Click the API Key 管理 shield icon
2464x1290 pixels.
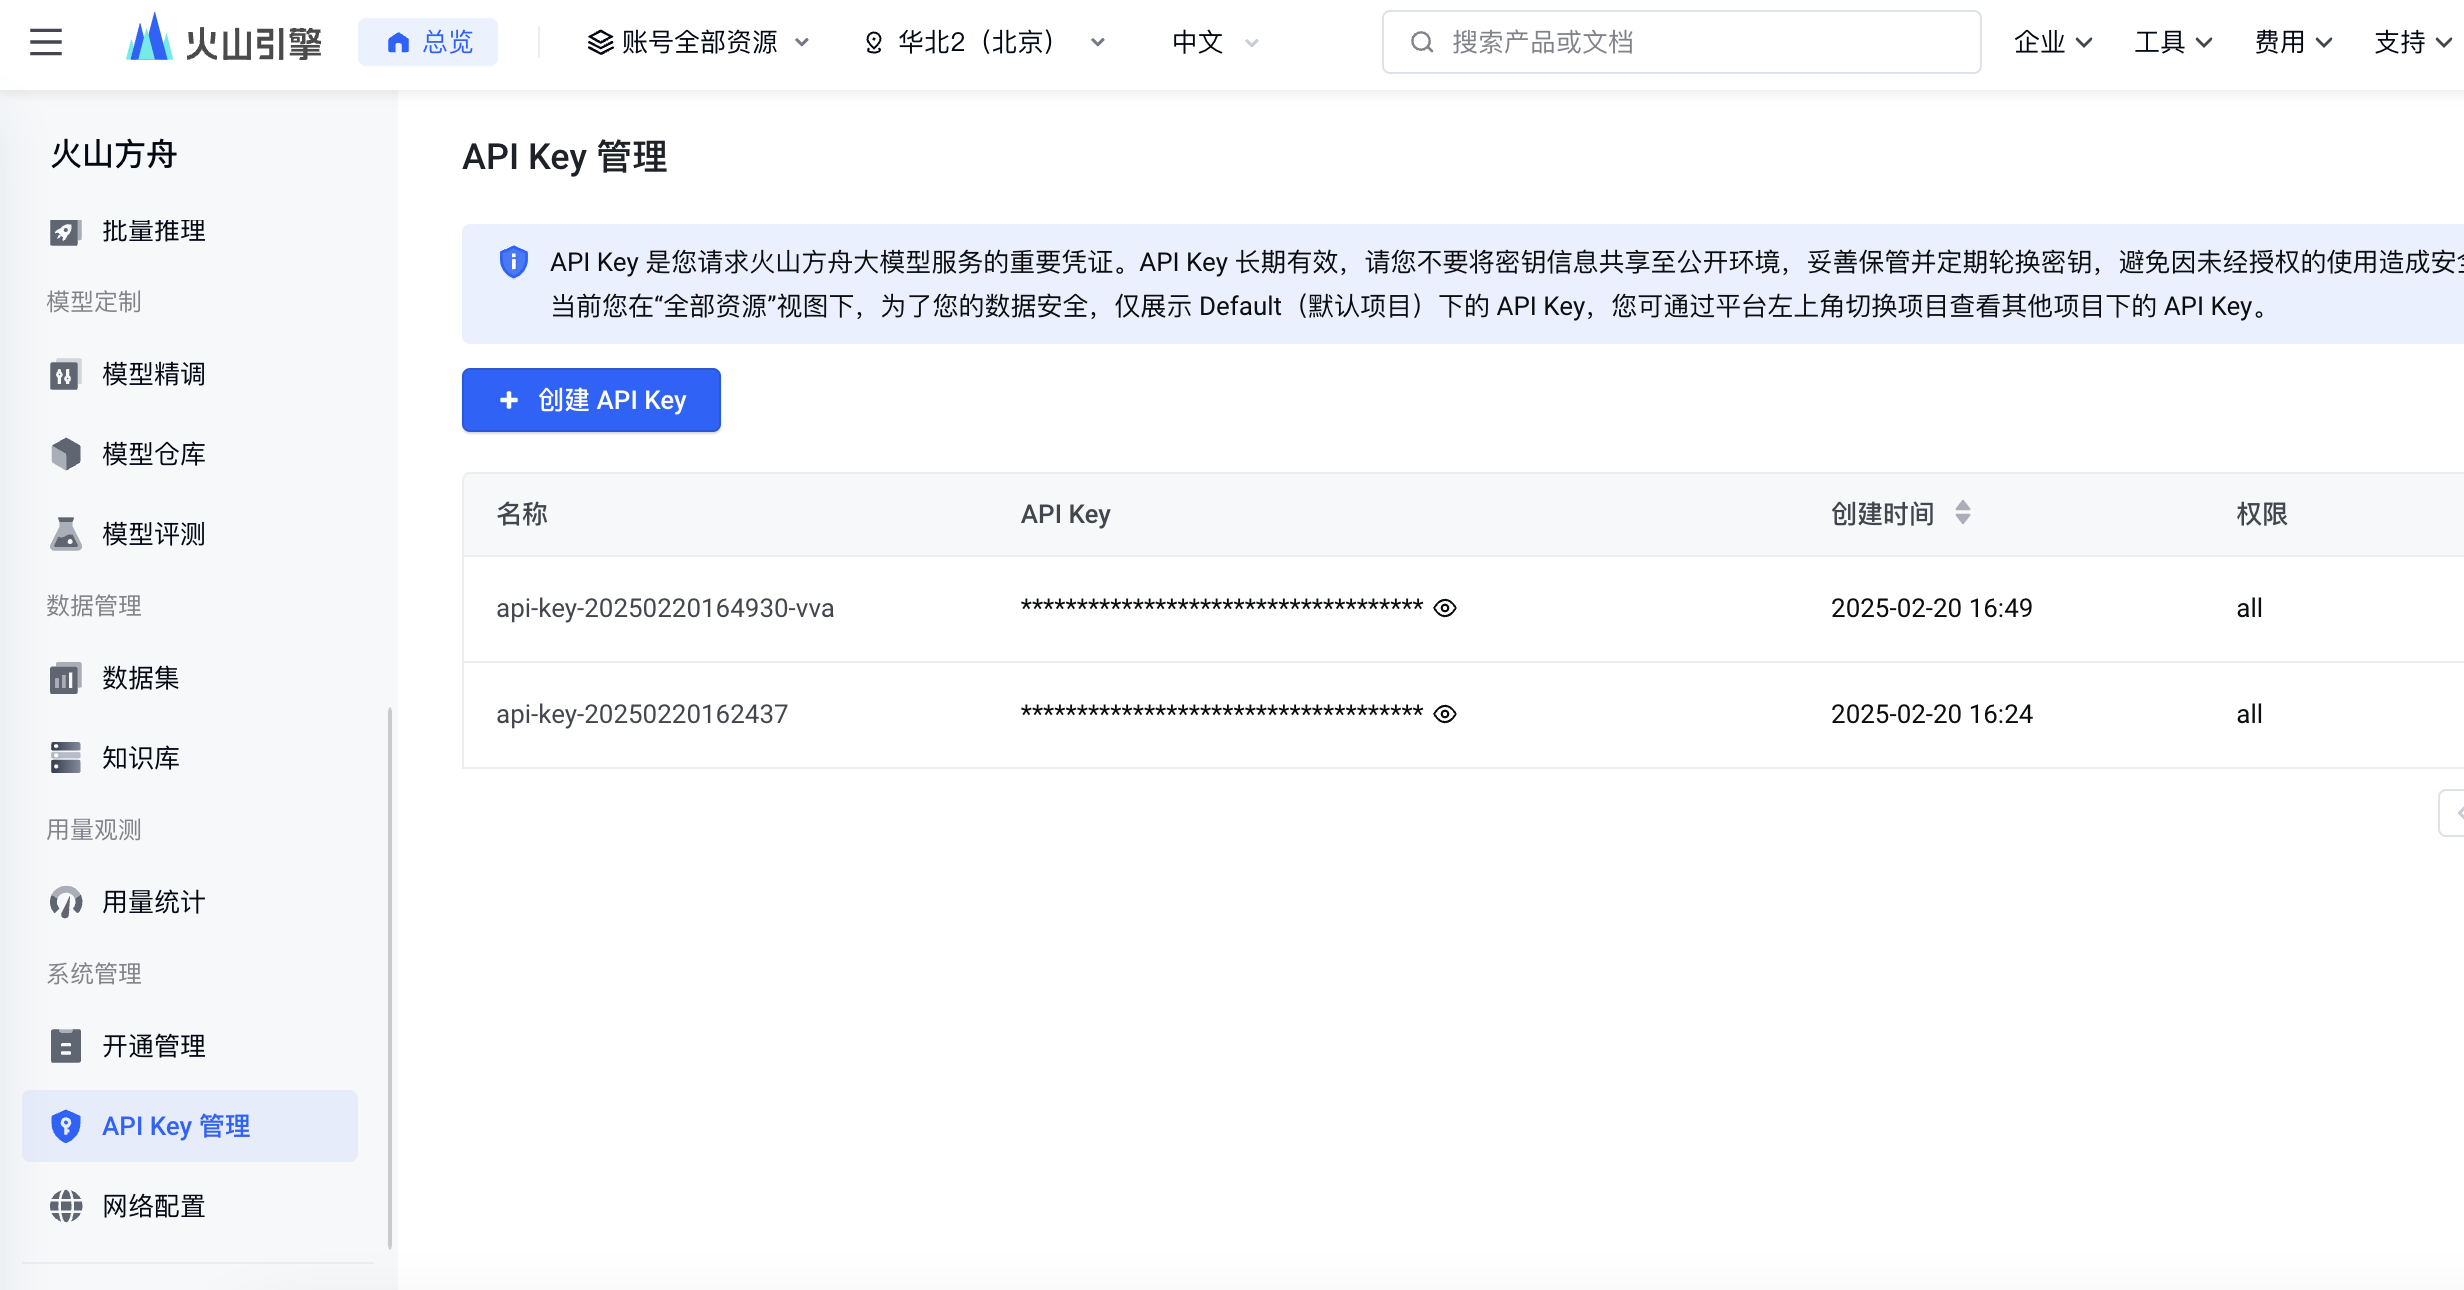(65, 1126)
